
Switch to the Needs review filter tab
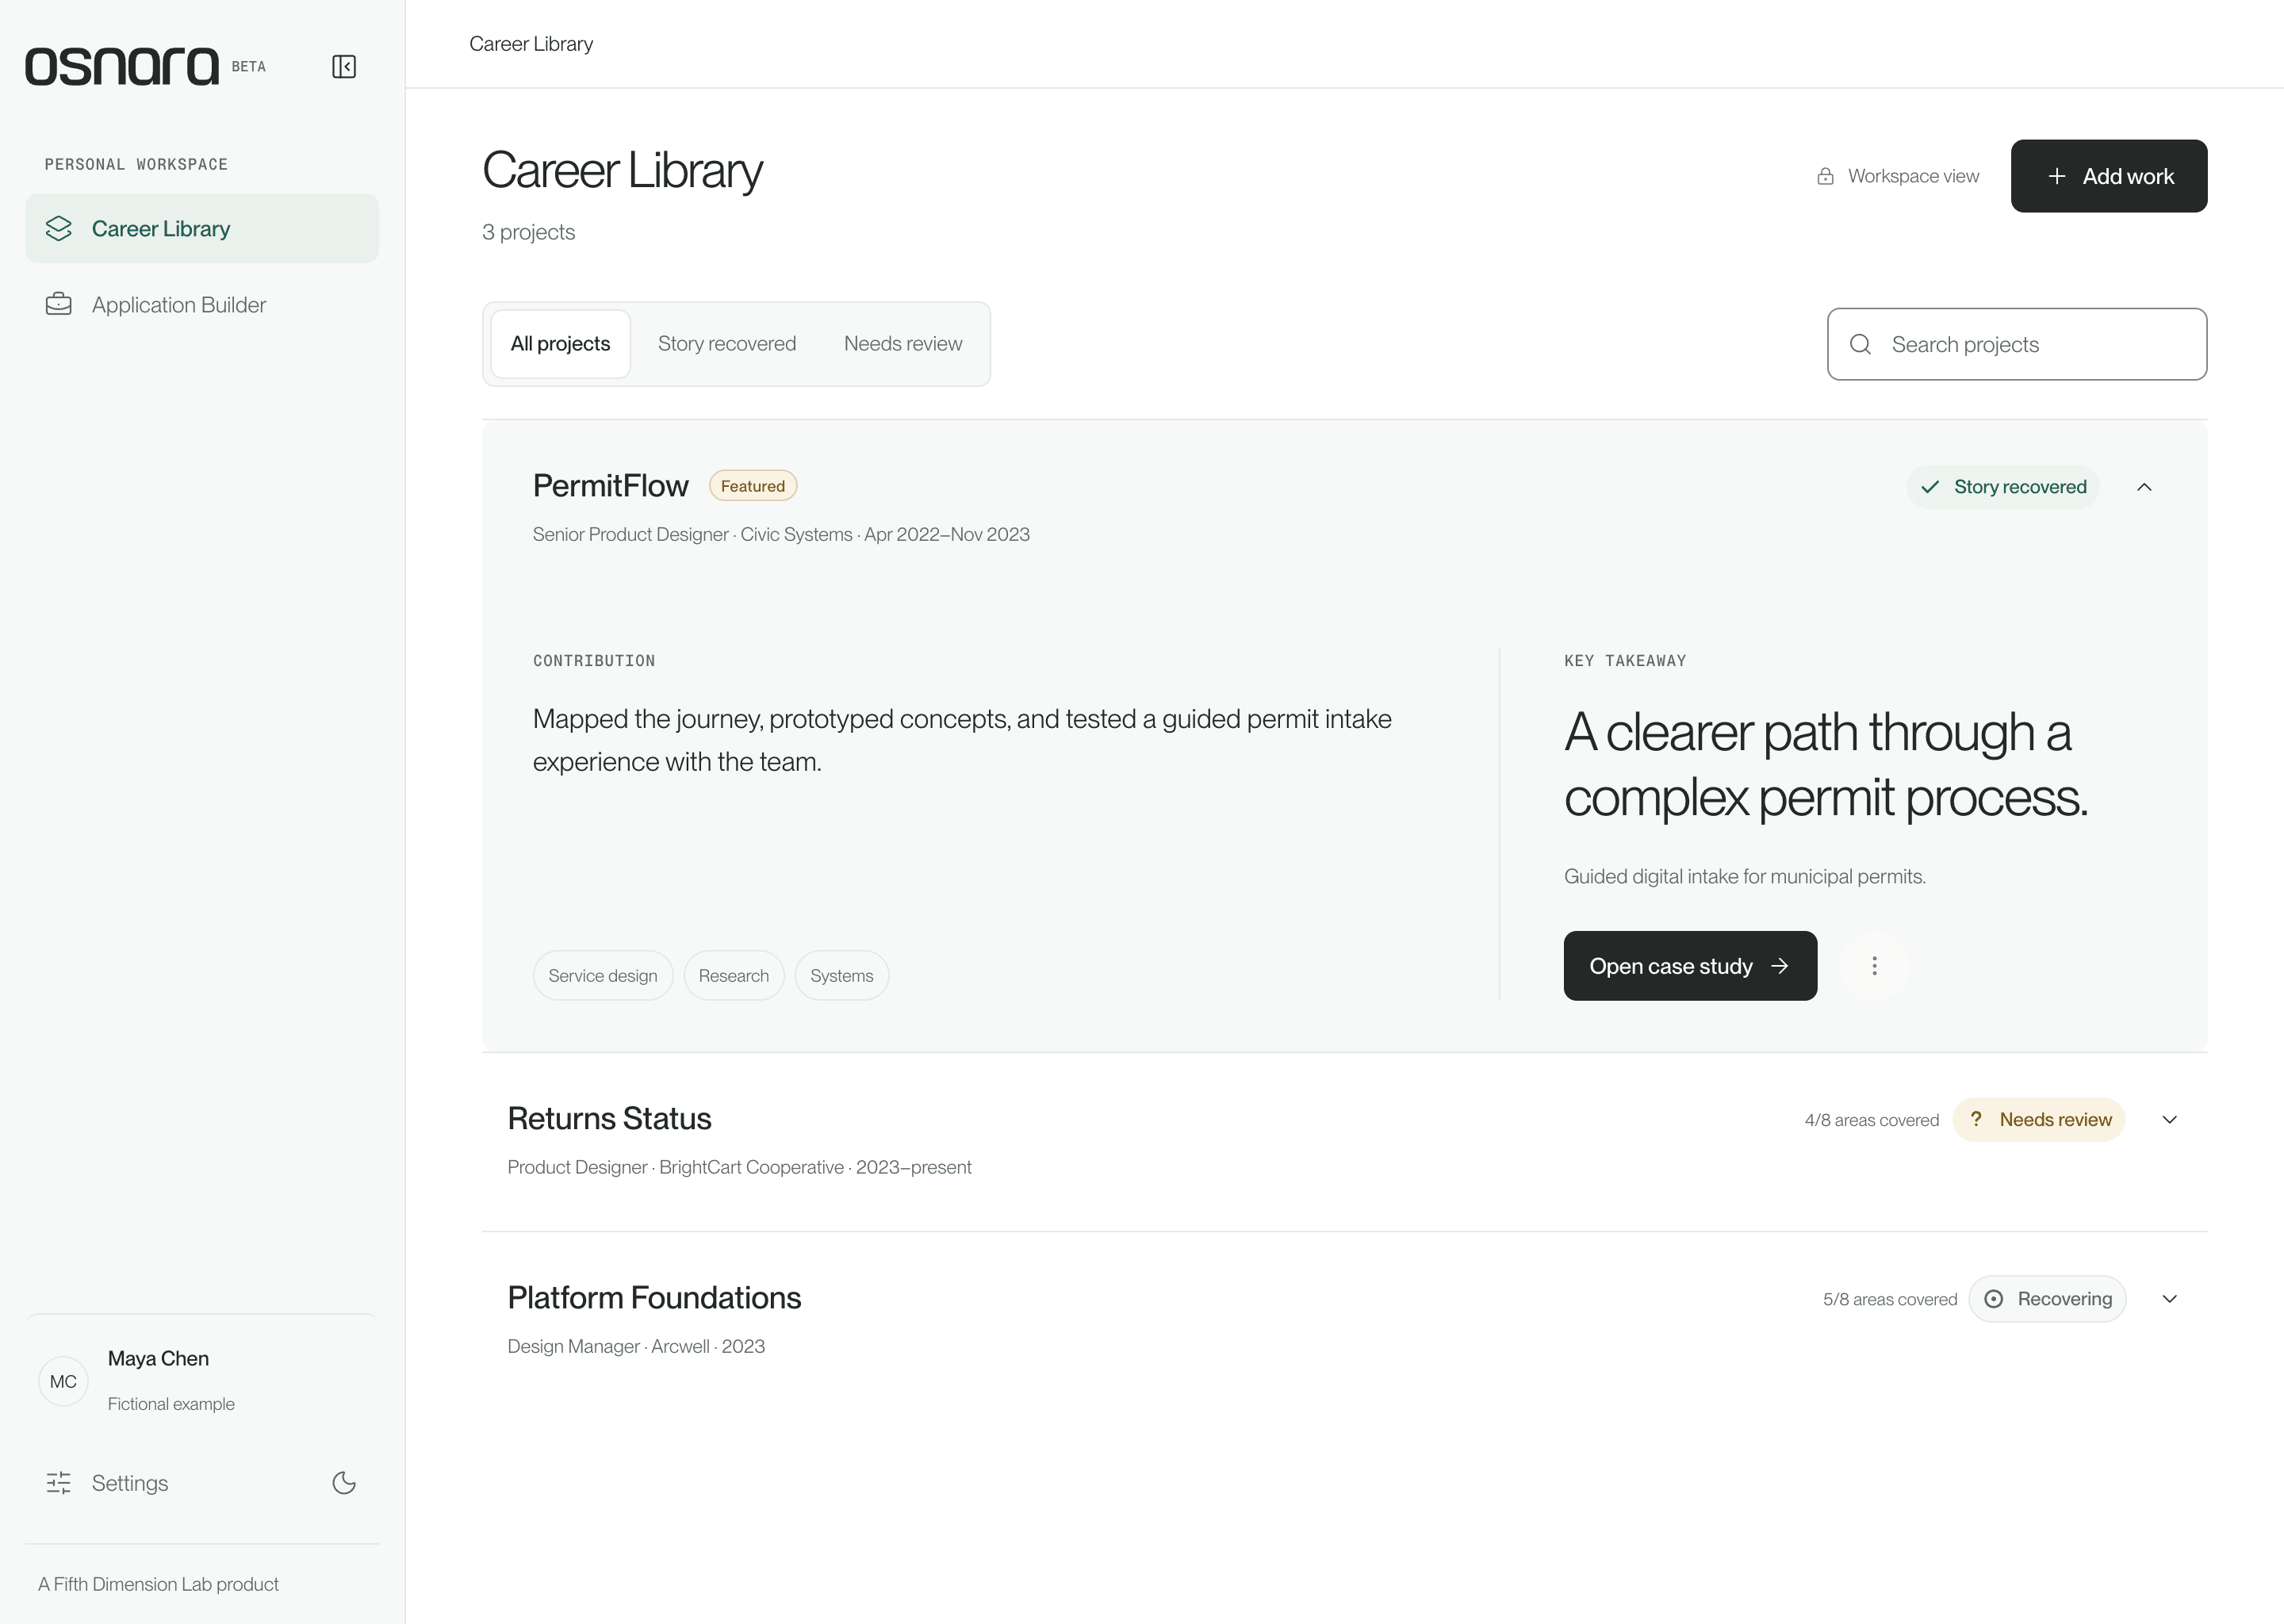coord(903,344)
